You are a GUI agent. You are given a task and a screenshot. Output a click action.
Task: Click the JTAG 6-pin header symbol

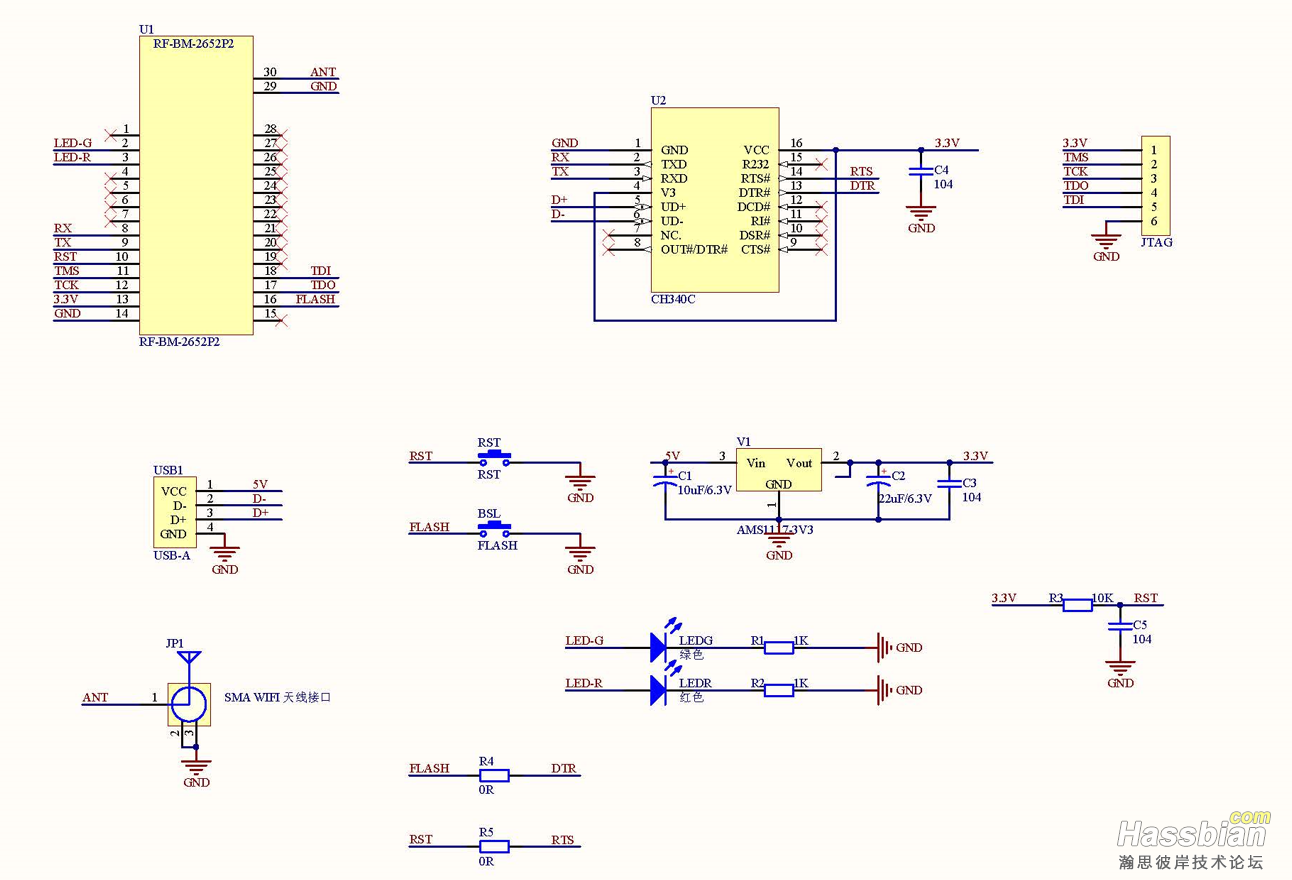point(1156,185)
